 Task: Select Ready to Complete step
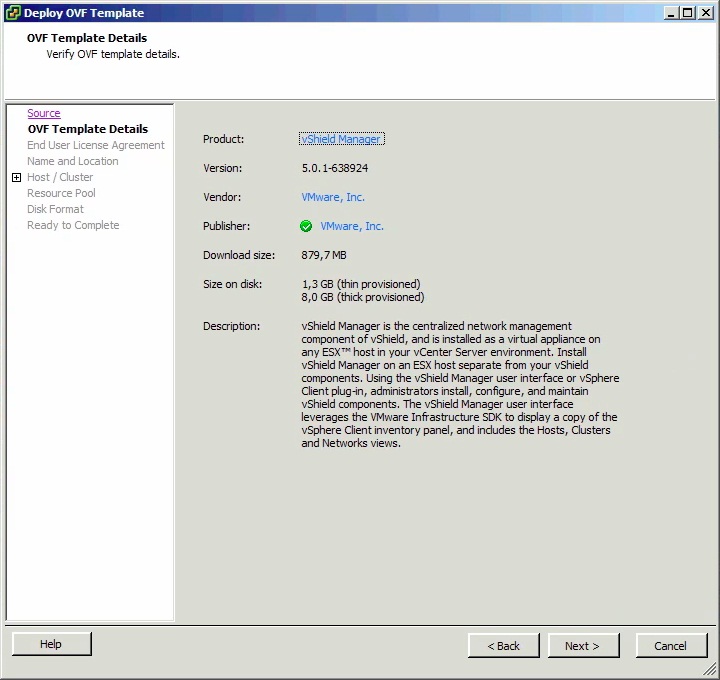73,225
